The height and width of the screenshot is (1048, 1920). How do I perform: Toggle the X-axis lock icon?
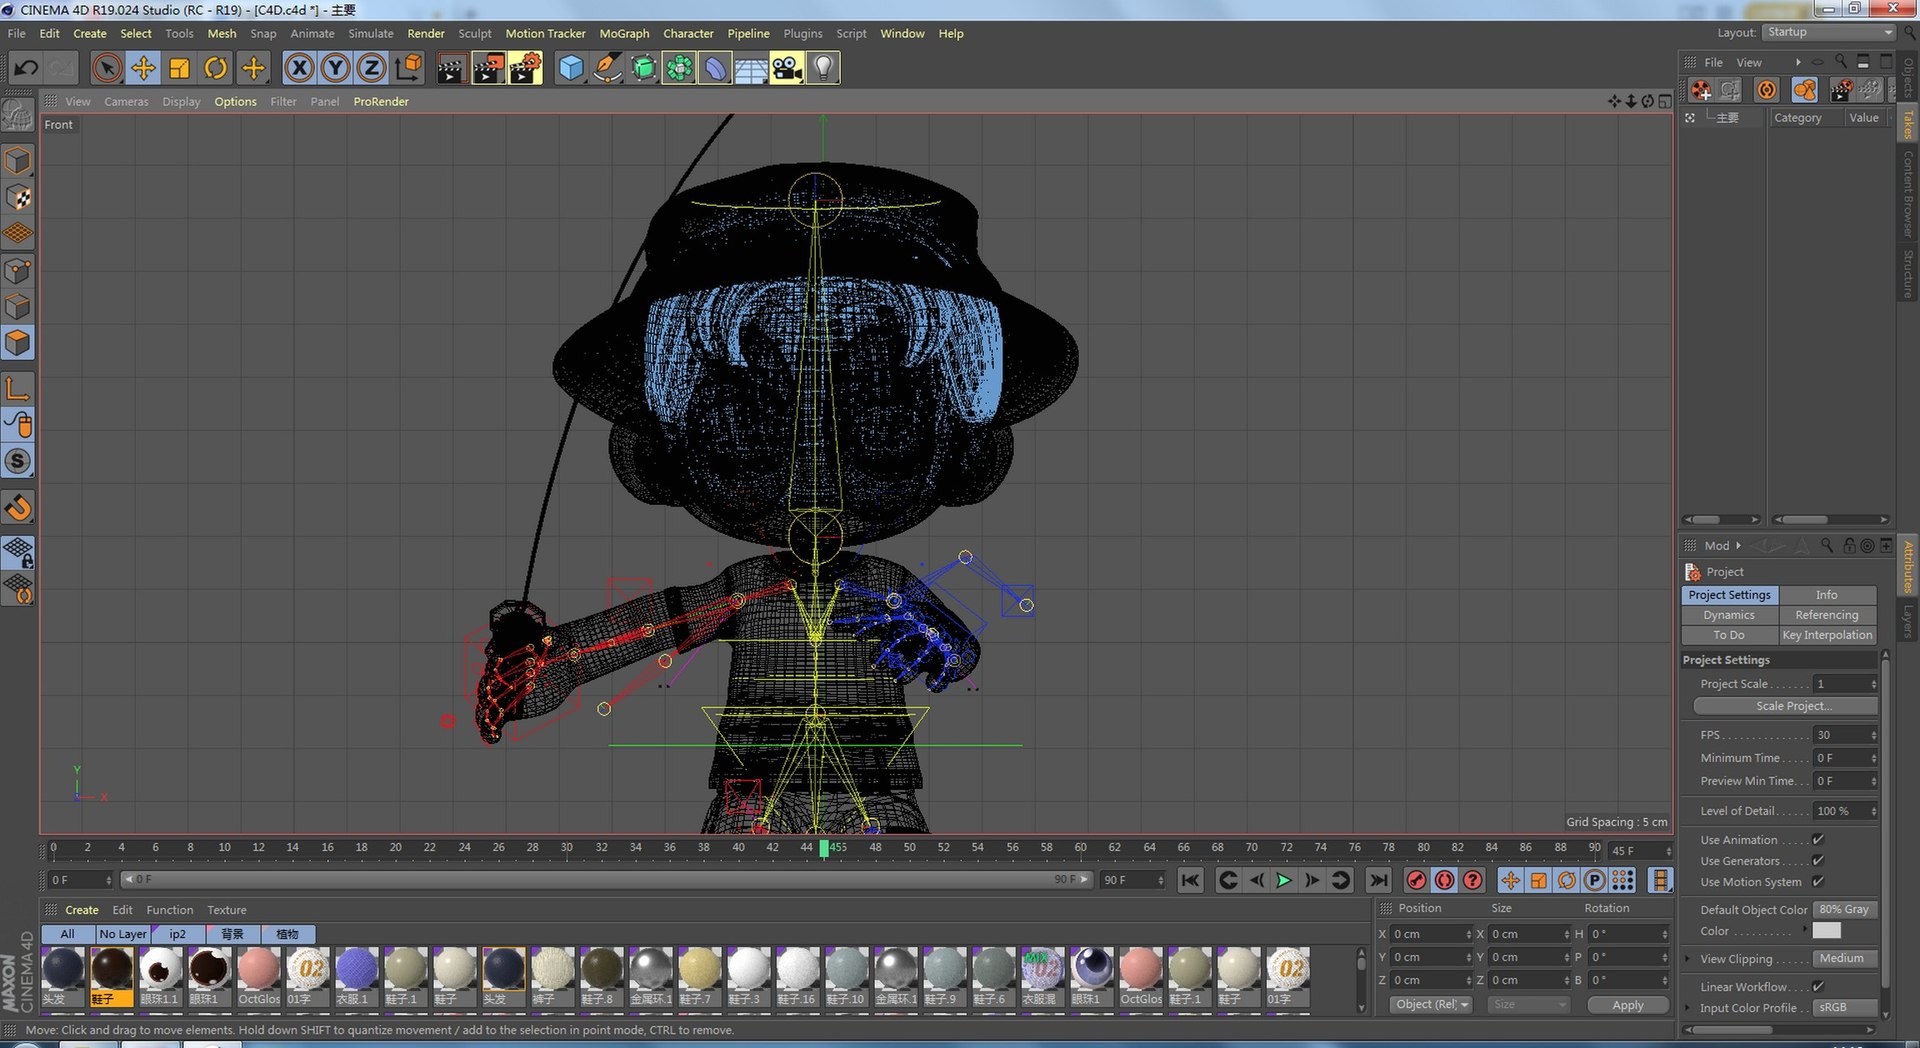tap(299, 68)
